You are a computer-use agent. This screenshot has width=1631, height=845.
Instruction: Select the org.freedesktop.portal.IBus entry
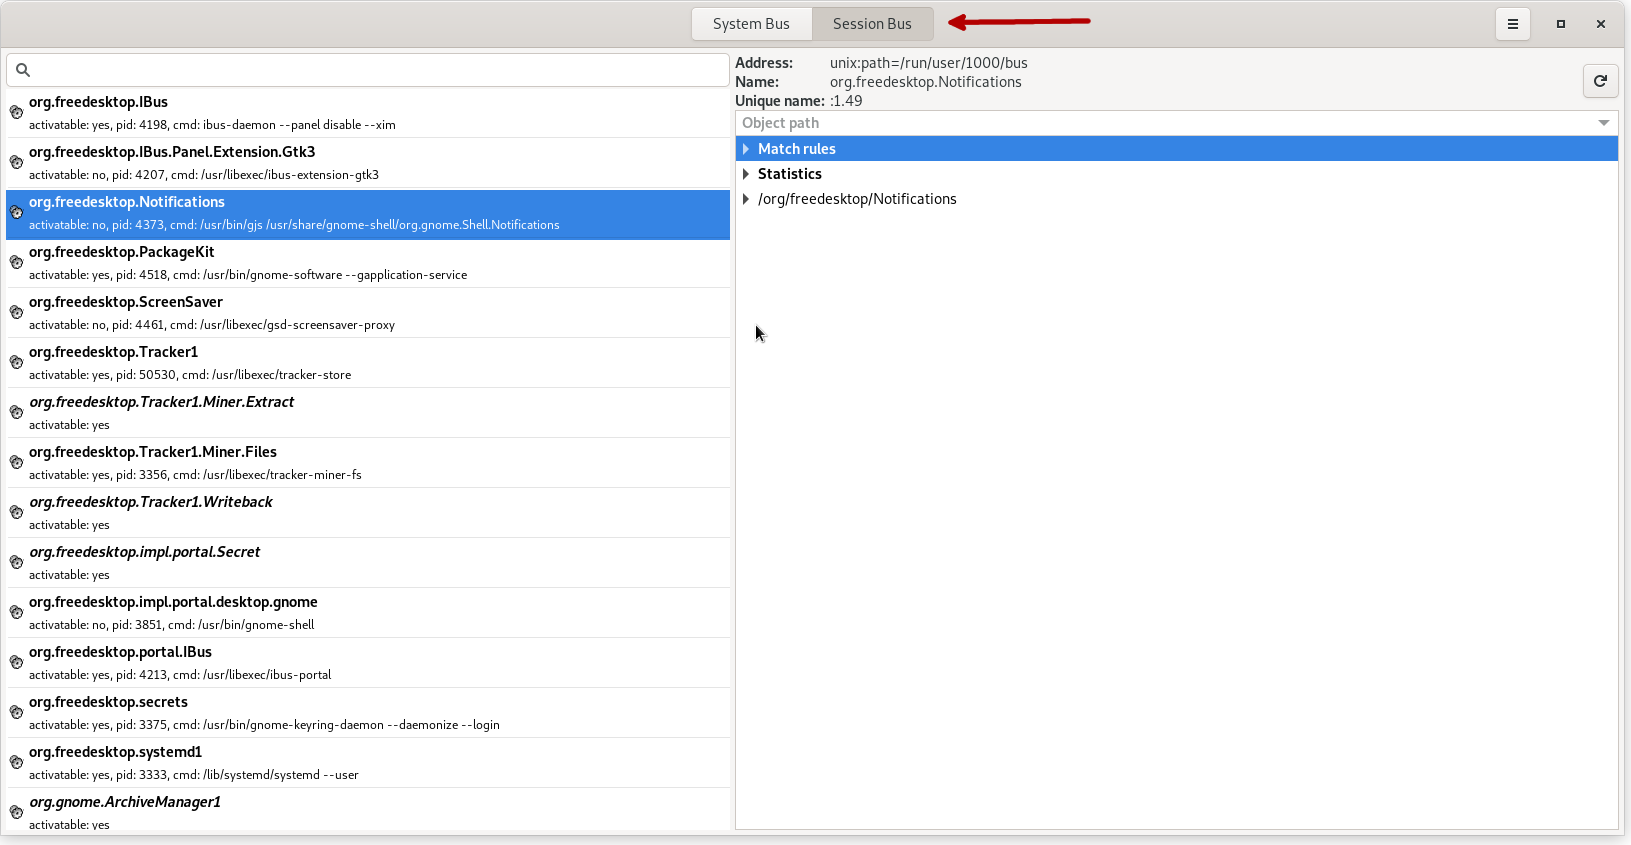point(368,663)
